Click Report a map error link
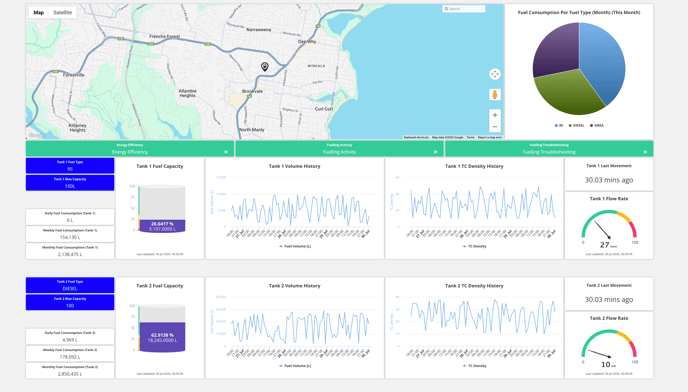 click(x=490, y=137)
